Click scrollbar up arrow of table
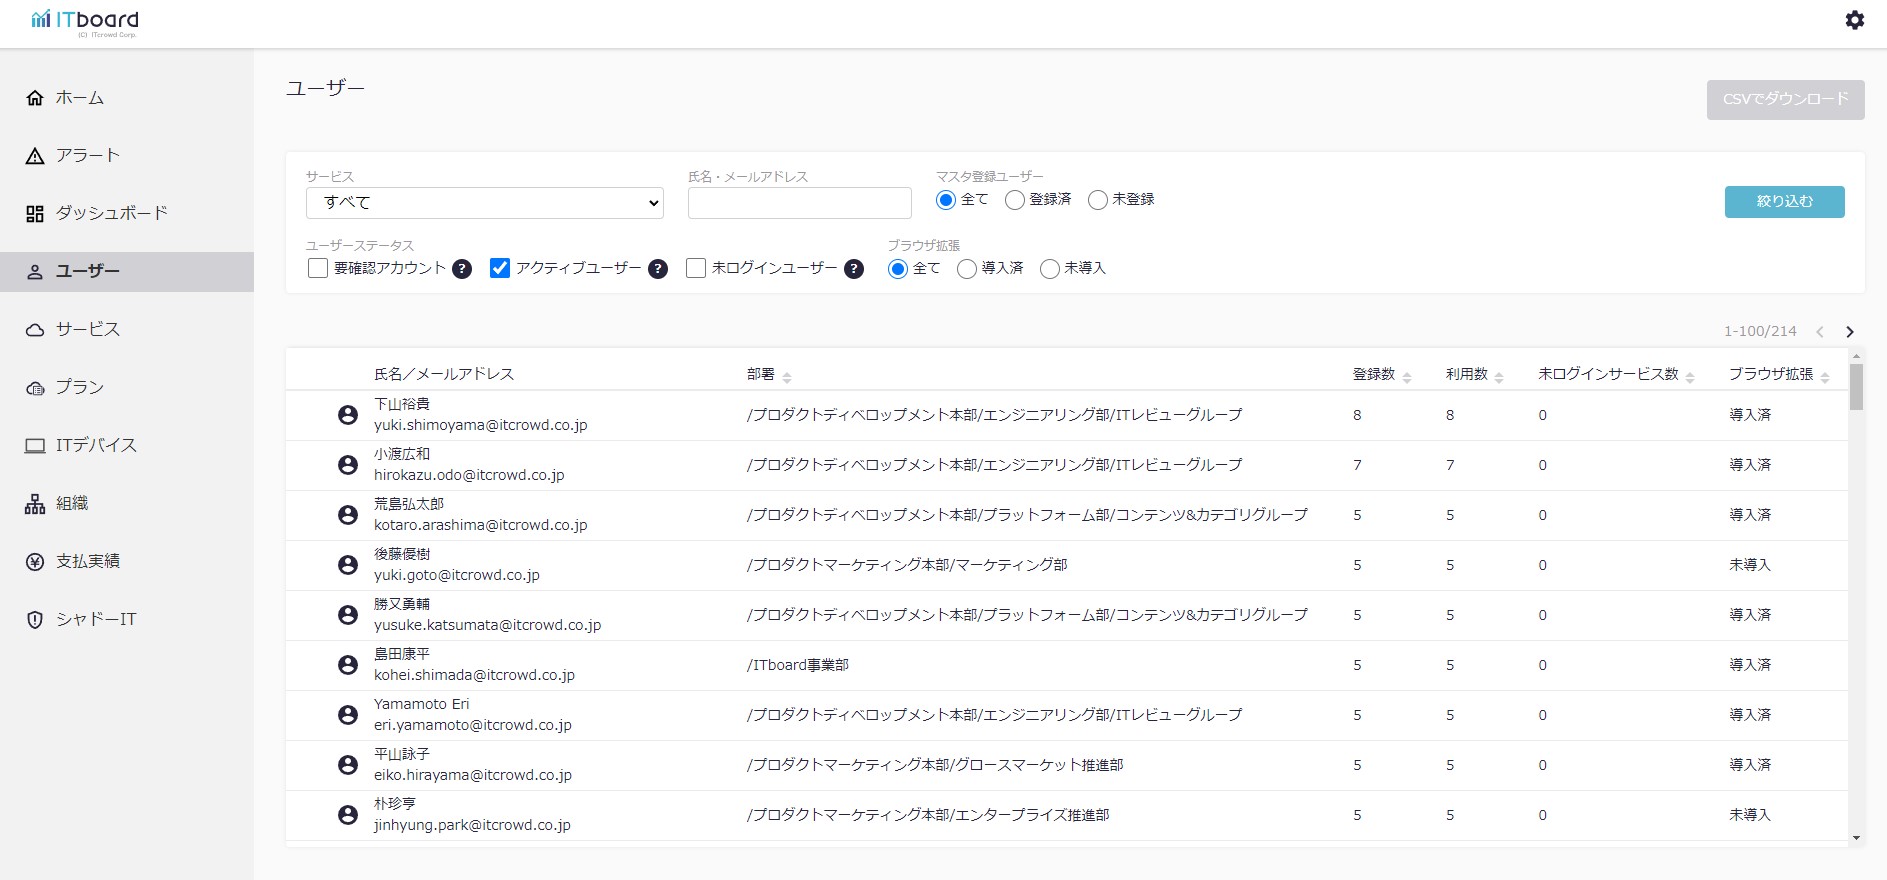Screen dimensions: 1887x880 (1856, 356)
